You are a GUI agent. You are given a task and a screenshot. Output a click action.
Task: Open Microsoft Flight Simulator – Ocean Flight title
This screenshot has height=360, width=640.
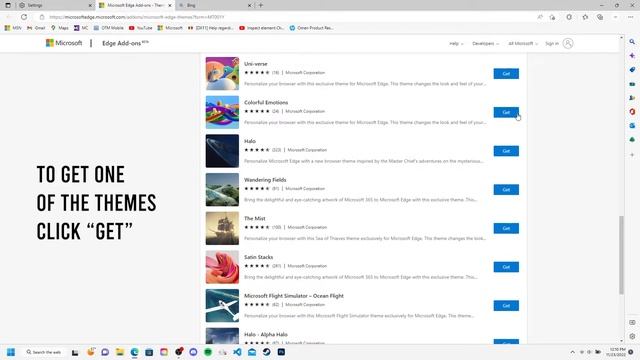pyautogui.click(x=294, y=296)
